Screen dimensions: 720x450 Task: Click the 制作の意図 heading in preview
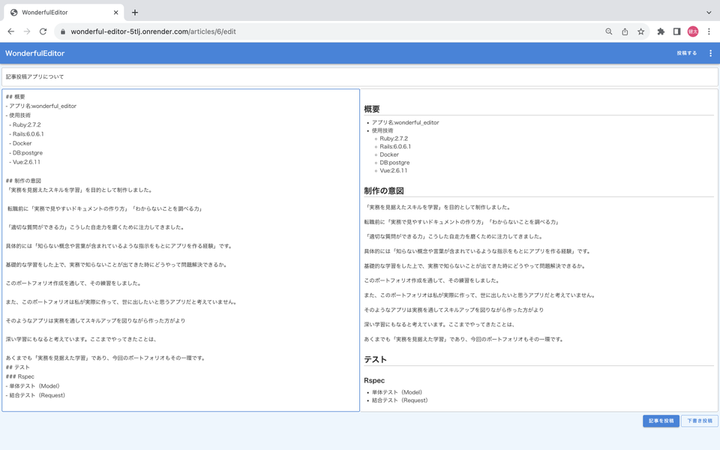tap(384, 191)
